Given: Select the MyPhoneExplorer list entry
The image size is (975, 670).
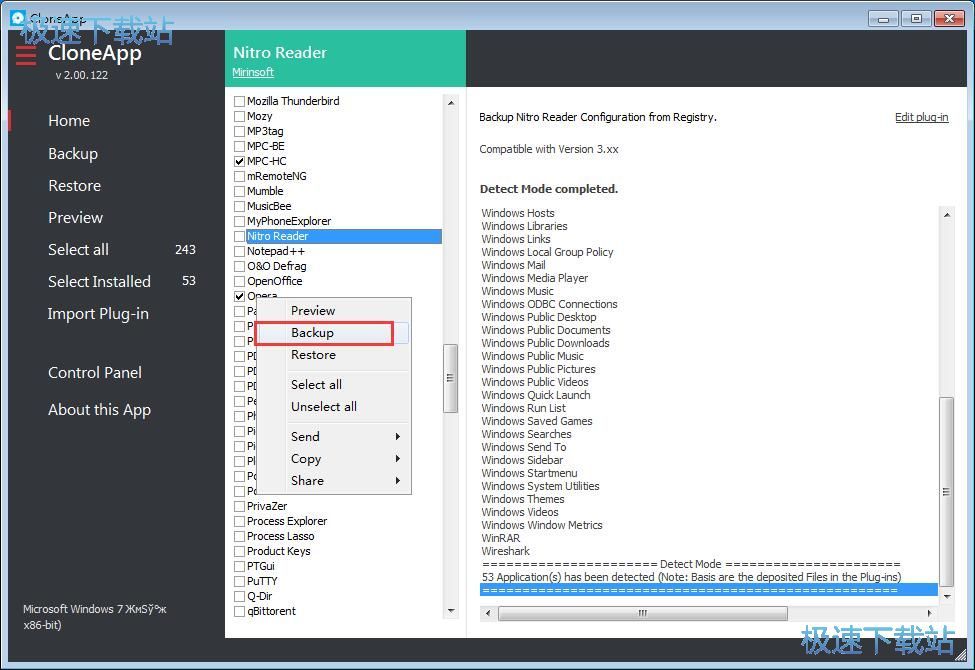Looking at the screenshot, I should (x=289, y=221).
